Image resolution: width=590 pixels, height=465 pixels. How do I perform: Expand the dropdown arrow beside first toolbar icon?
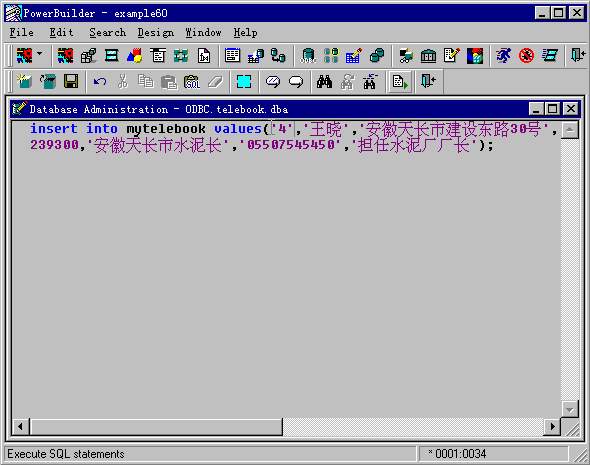pyautogui.click(x=40, y=54)
